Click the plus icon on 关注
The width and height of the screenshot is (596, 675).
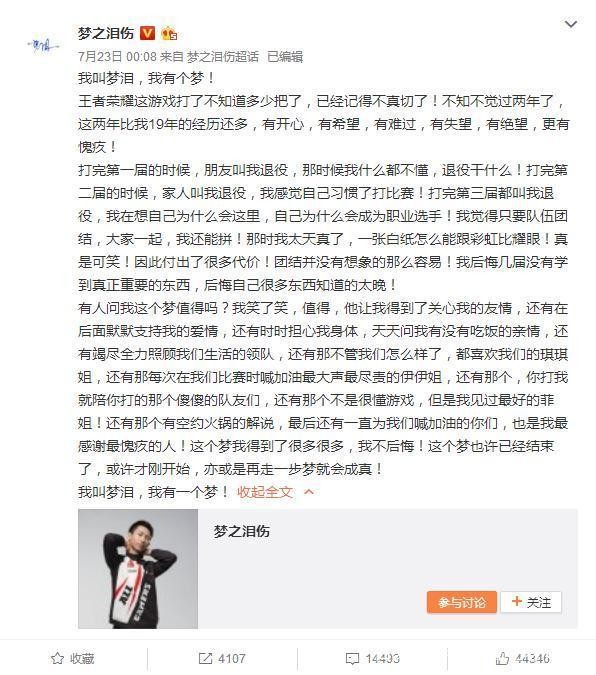click(517, 601)
